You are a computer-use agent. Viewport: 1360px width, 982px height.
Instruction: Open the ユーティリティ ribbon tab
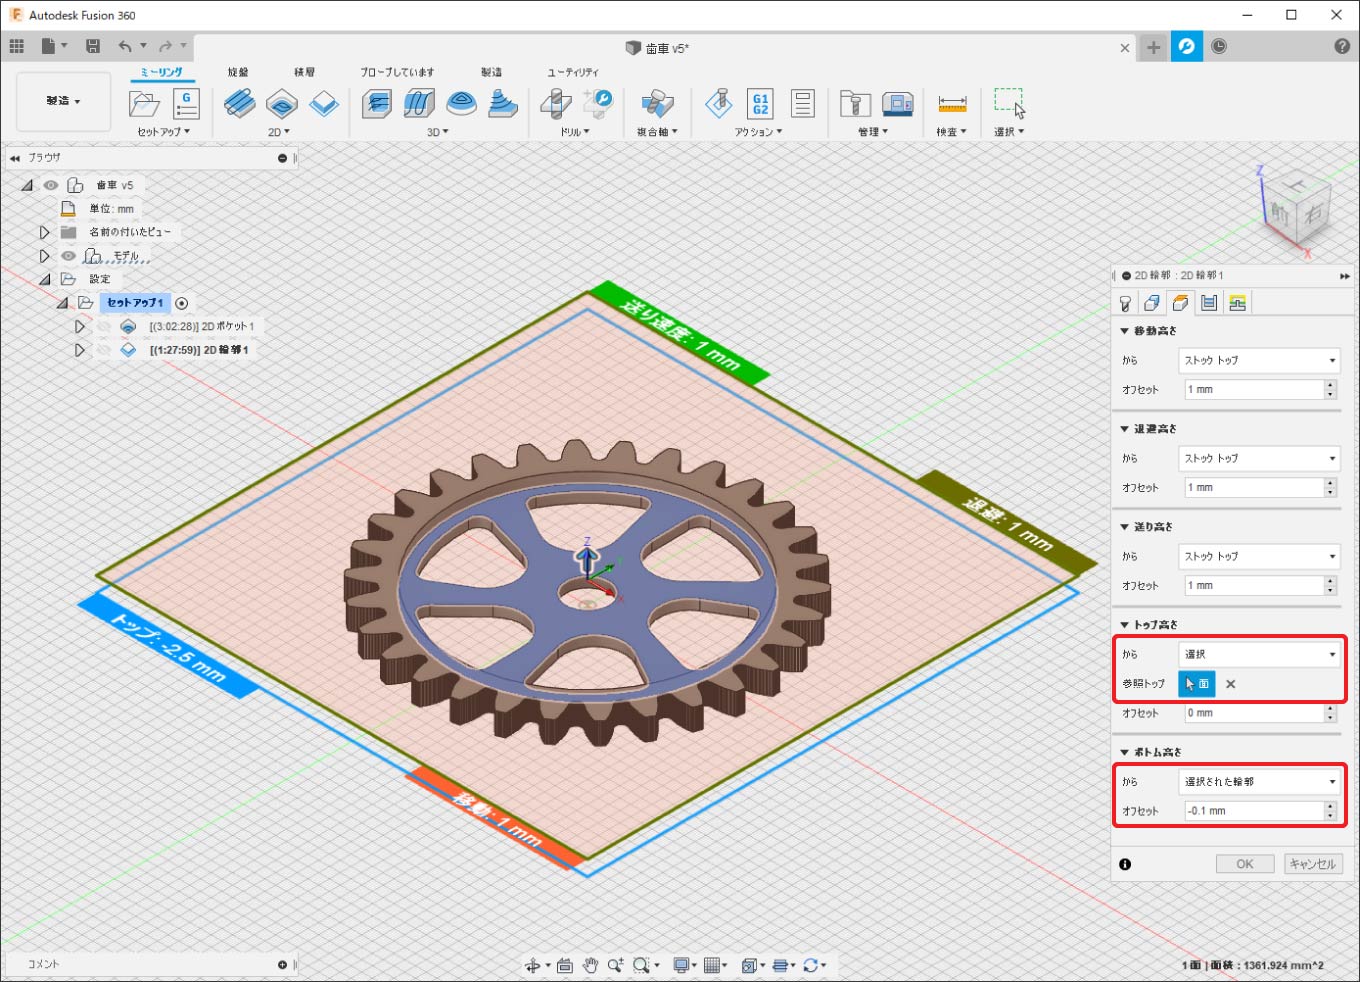[572, 72]
